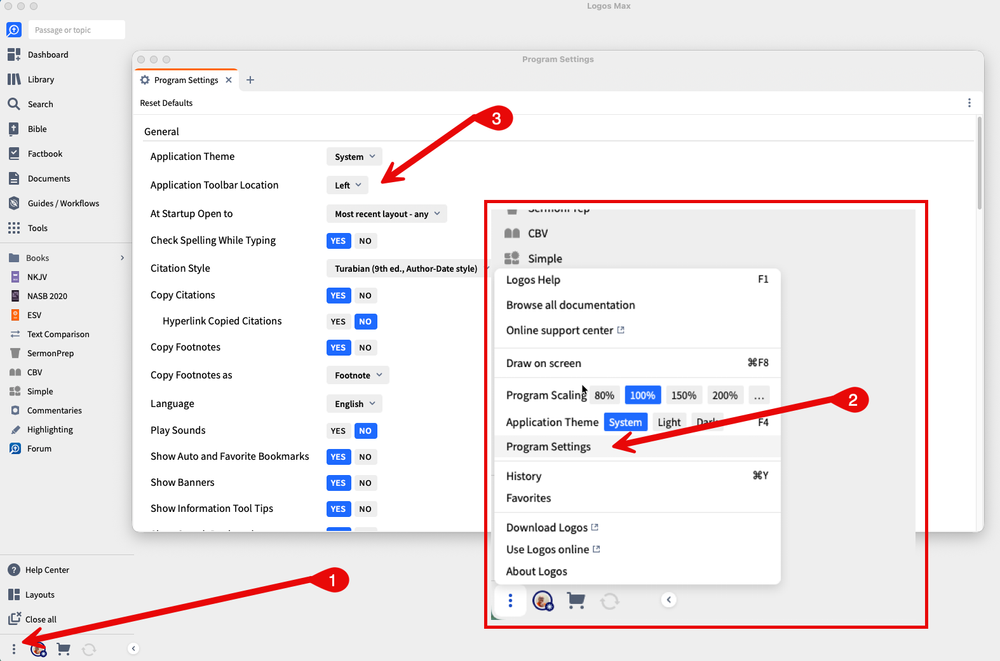Open the ESV shortcut
The width and height of the screenshot is (1000, 661).
tap(26, 315)
